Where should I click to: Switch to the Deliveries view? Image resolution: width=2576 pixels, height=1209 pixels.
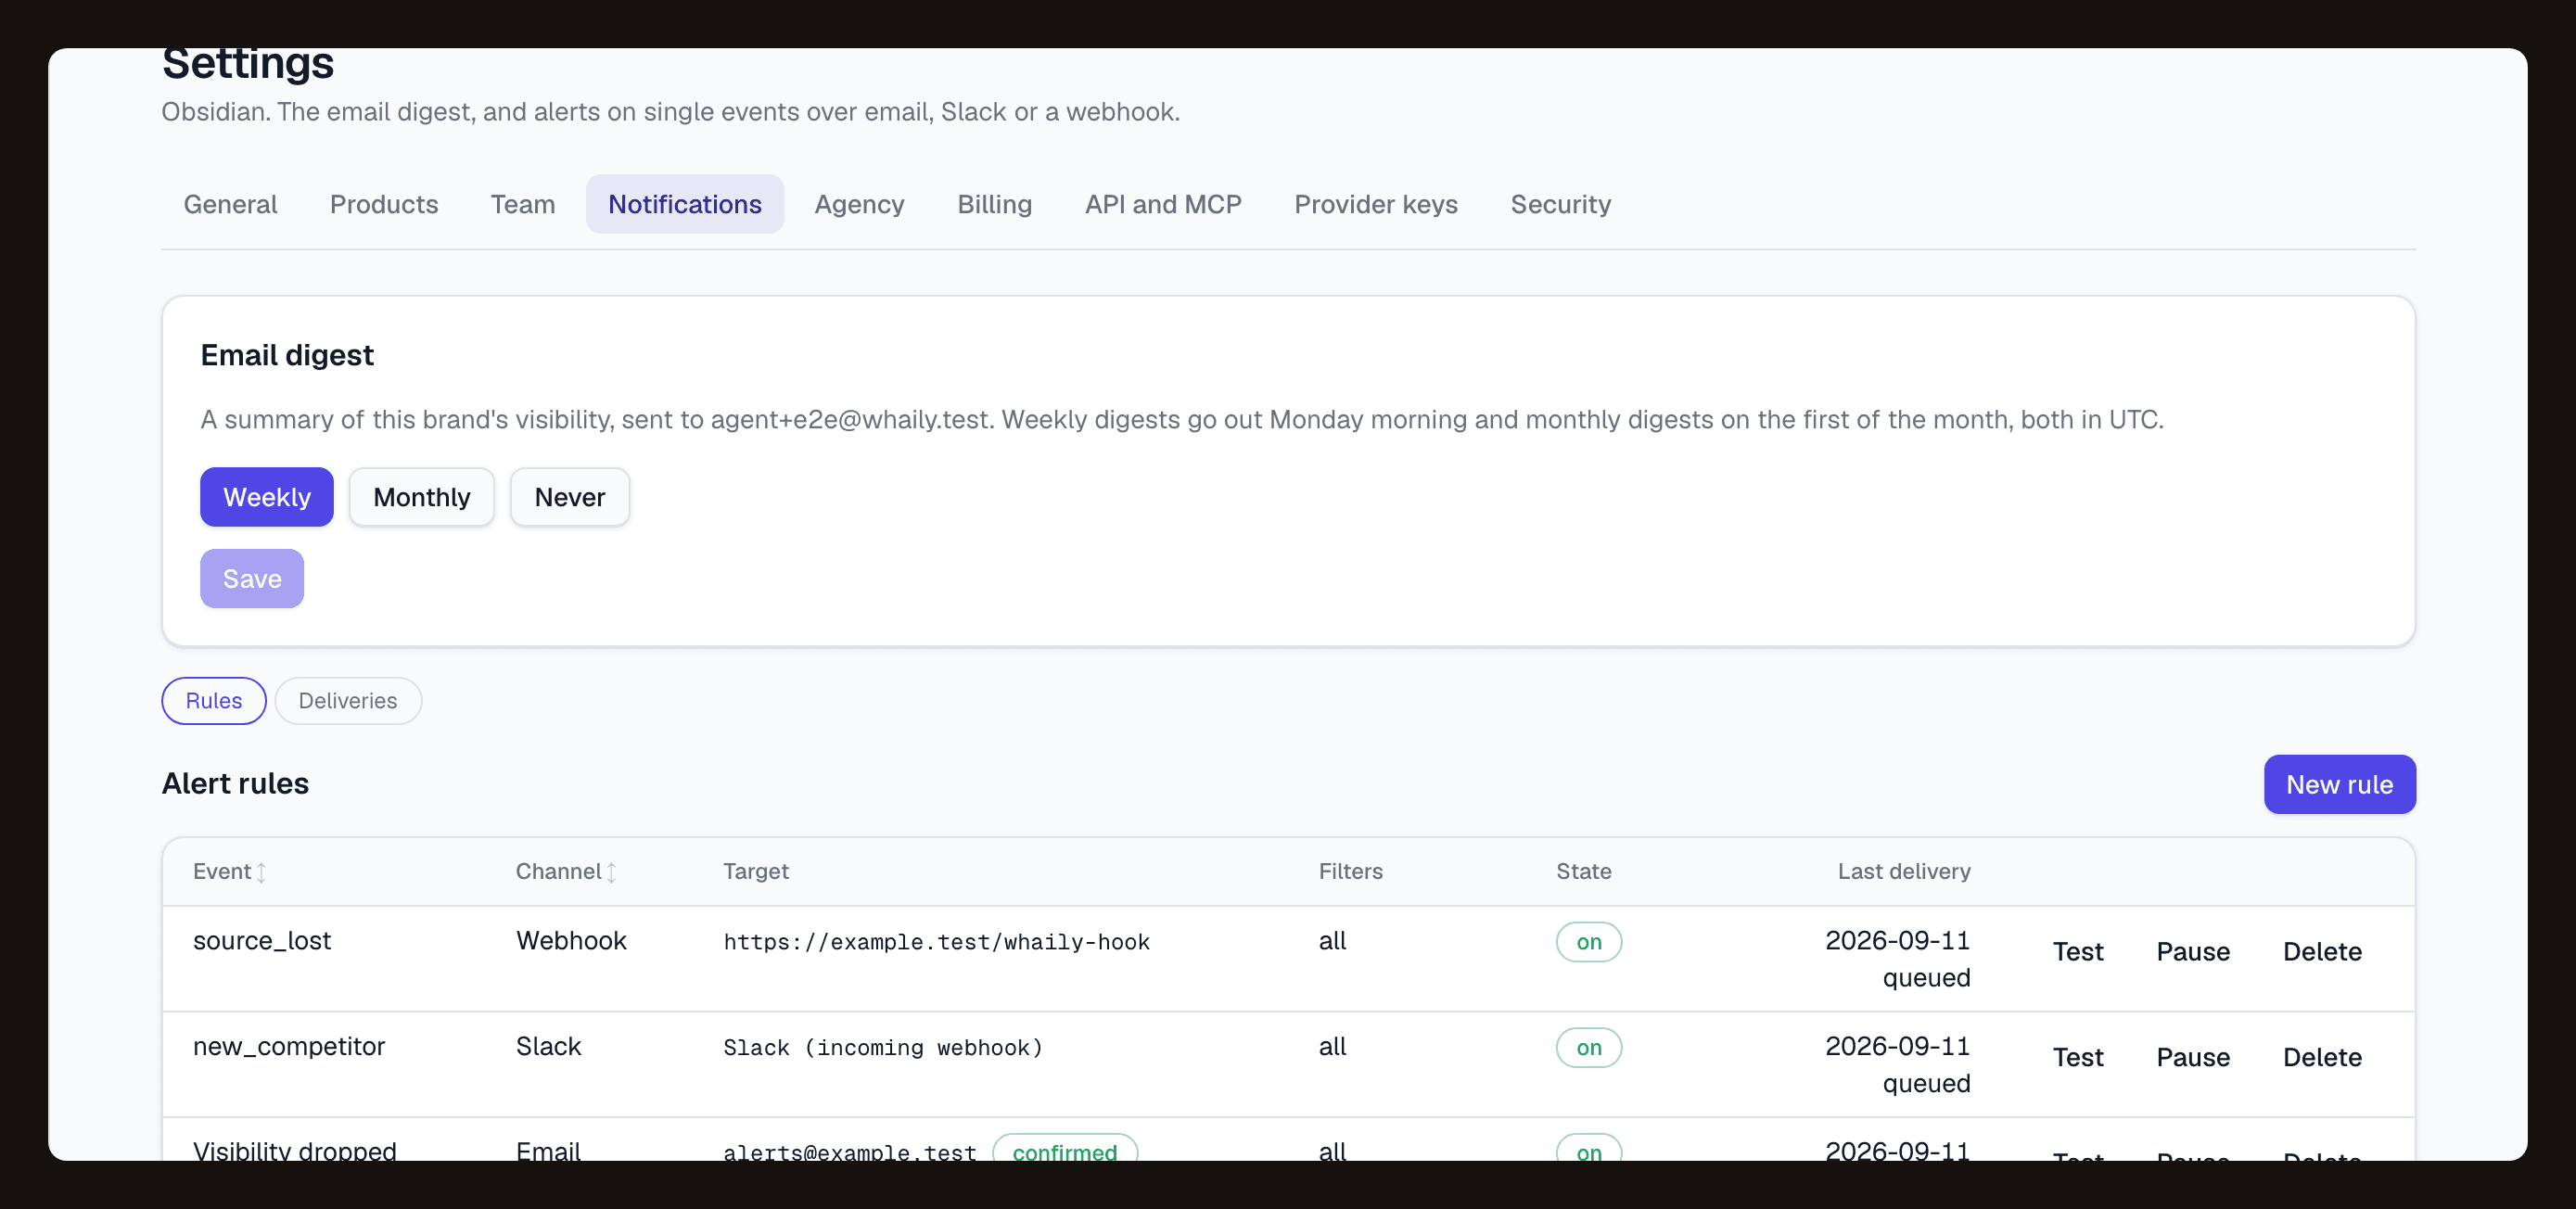pos(348,701)
